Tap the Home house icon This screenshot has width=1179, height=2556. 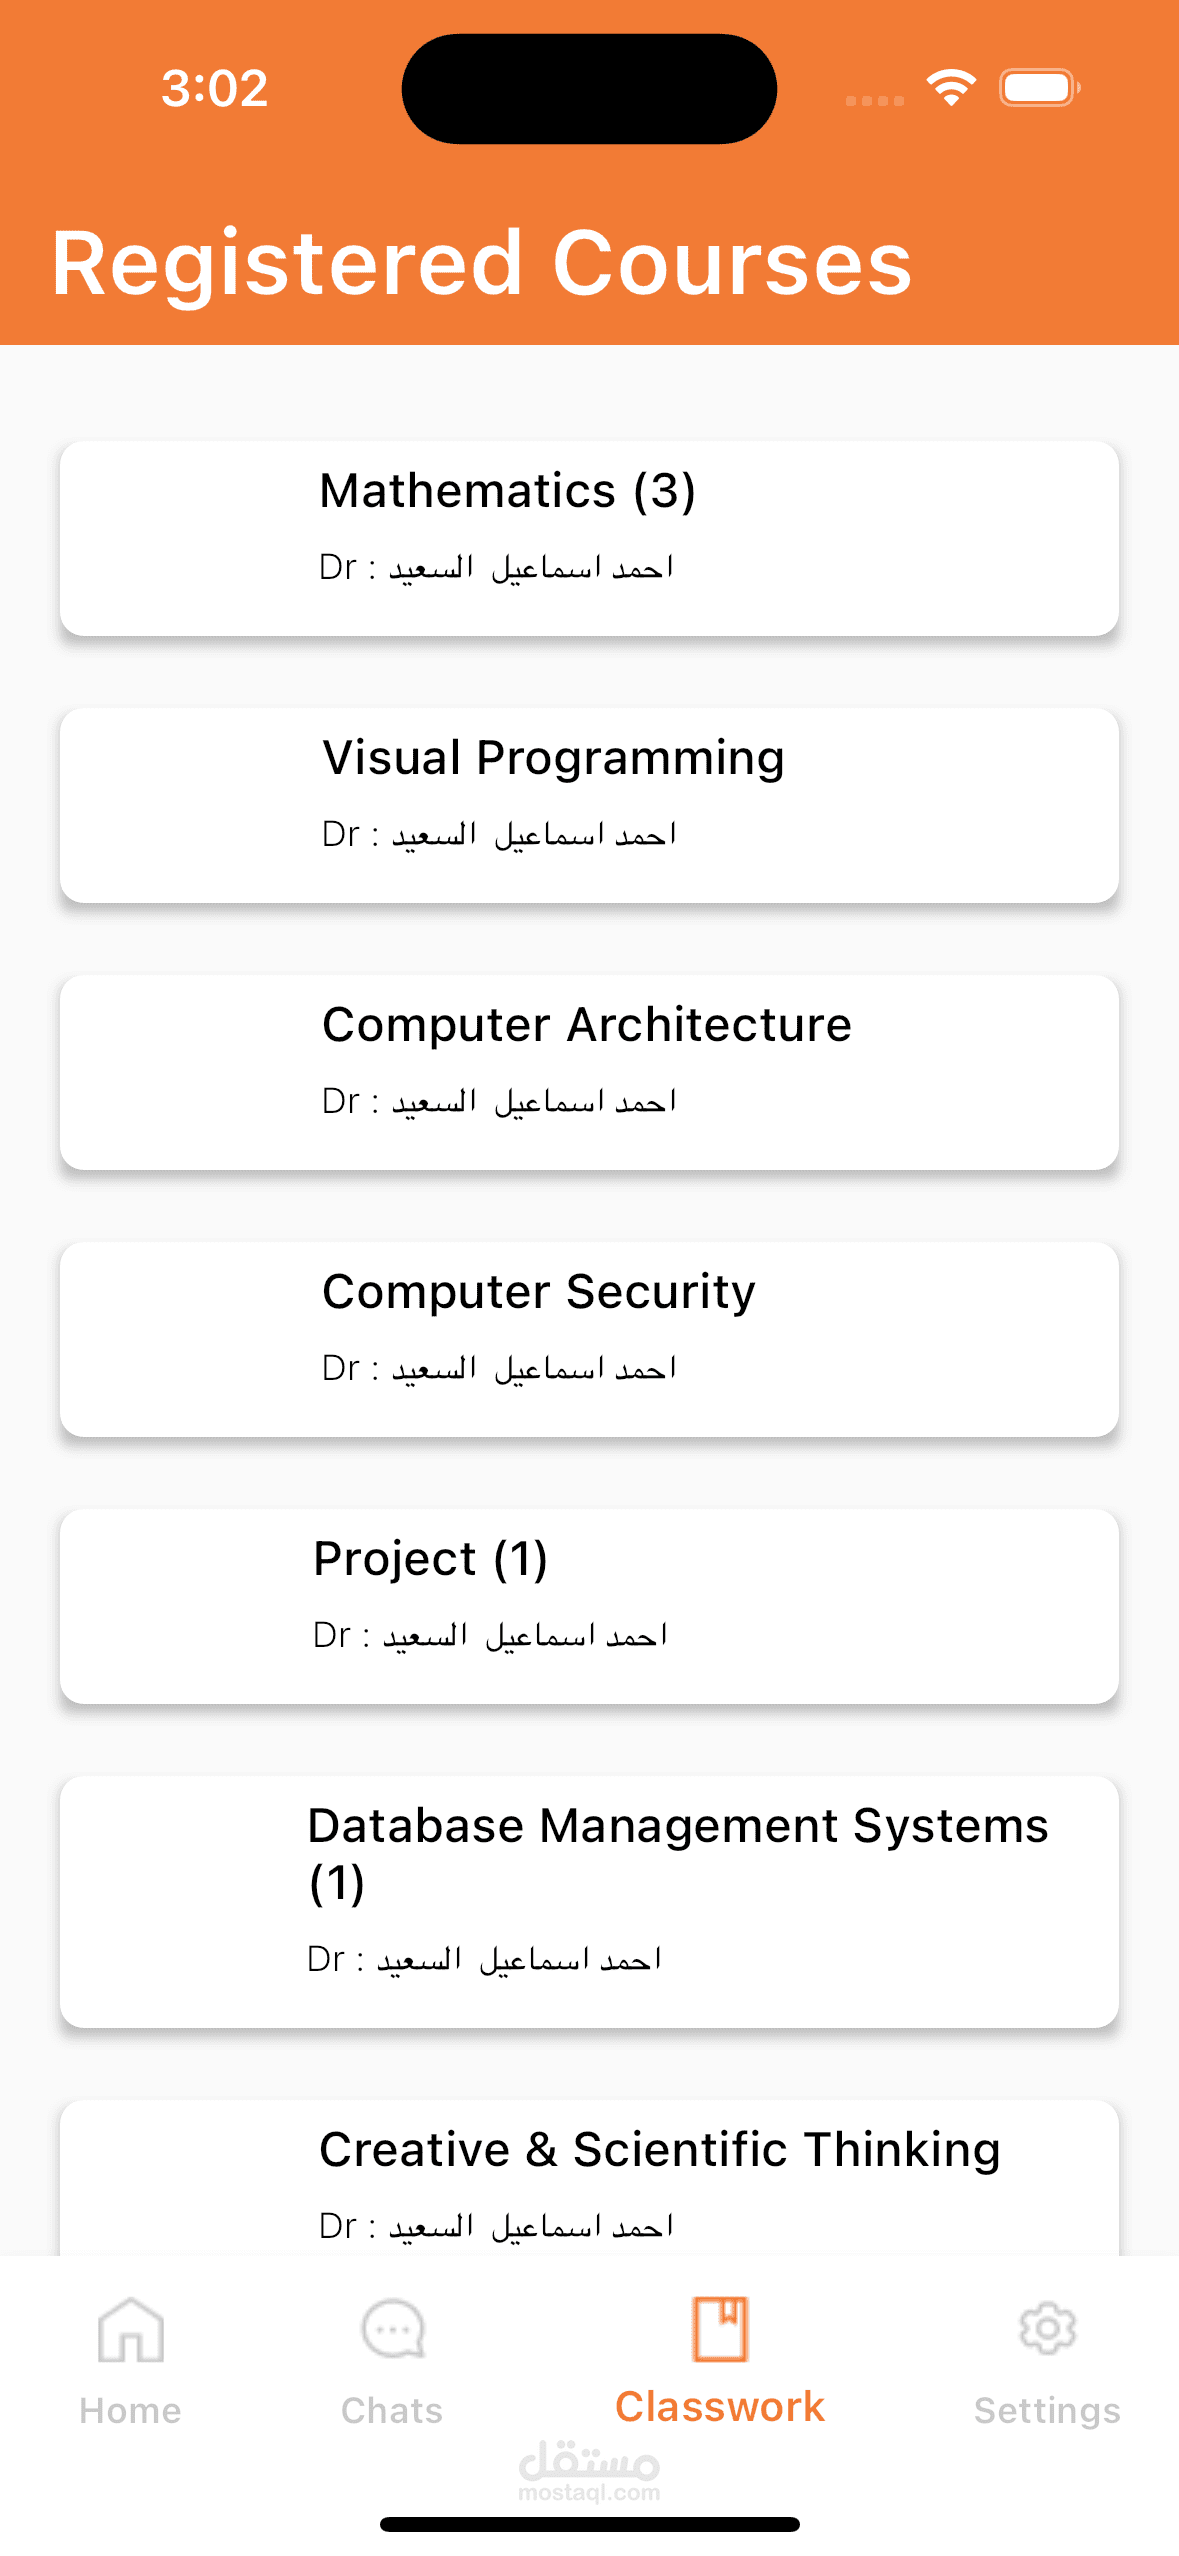point(130,2329)
